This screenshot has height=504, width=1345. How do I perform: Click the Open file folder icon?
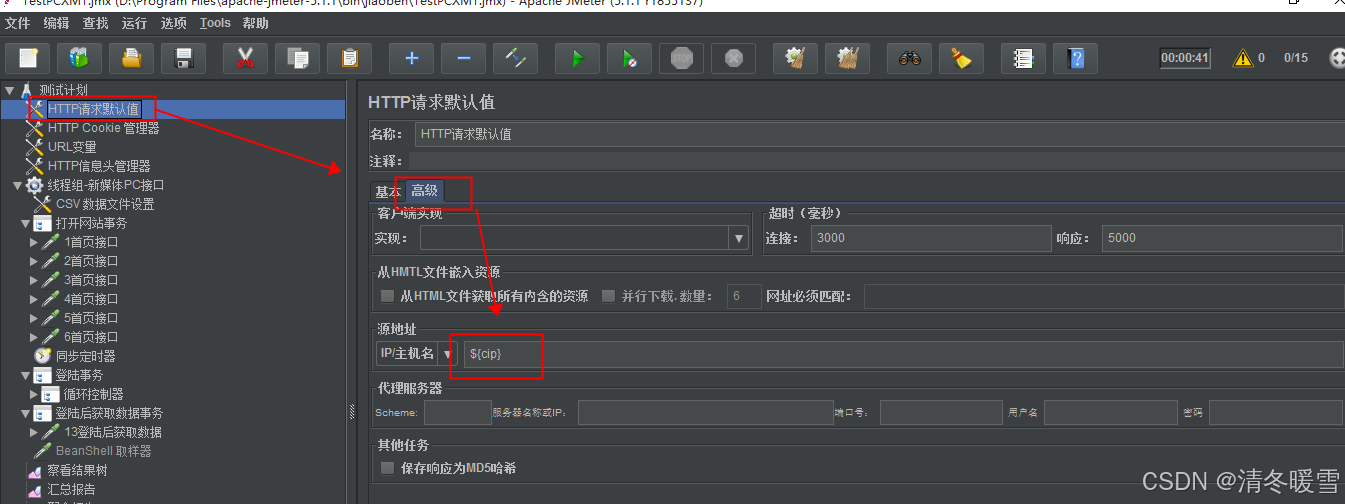point(131,58)
